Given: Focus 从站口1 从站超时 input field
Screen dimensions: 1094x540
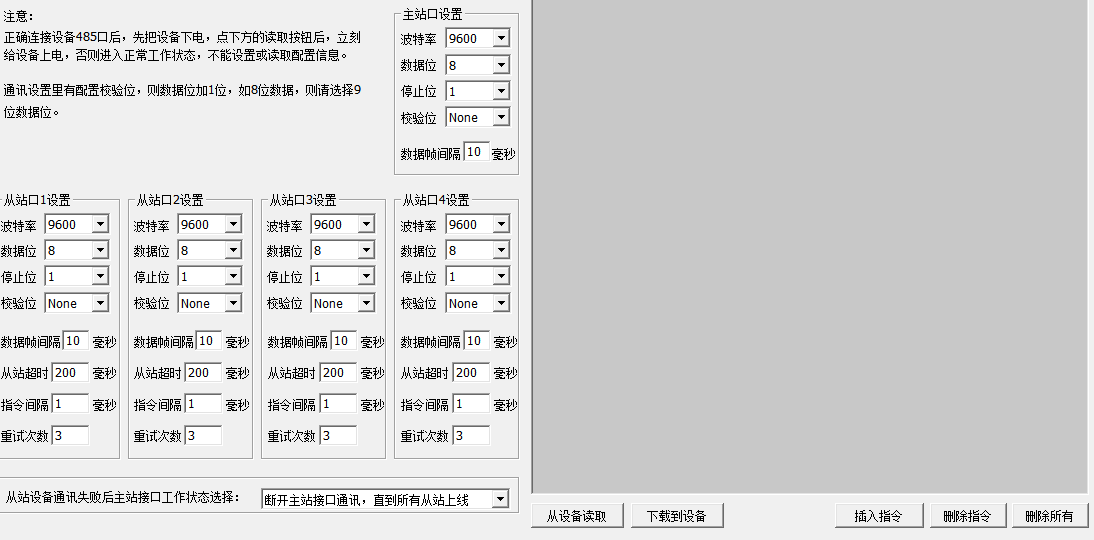Looking at the screenshot, I should [x=70, y=373].
